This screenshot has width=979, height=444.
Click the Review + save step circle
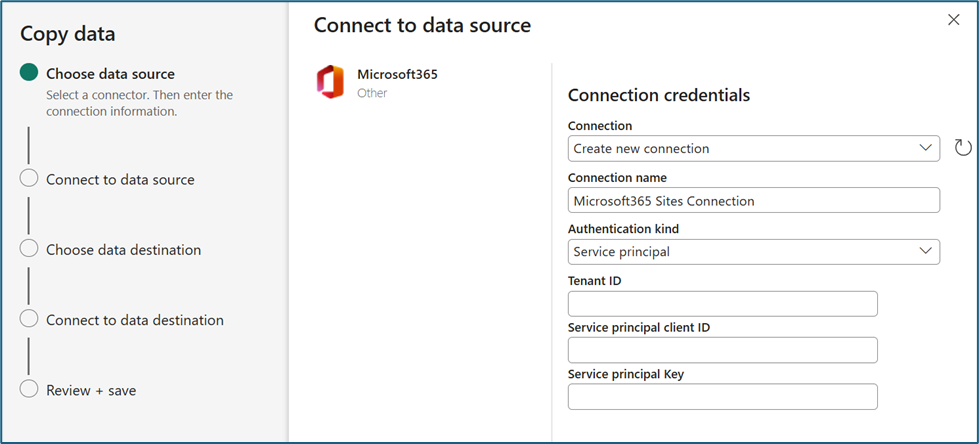[29, 388]
